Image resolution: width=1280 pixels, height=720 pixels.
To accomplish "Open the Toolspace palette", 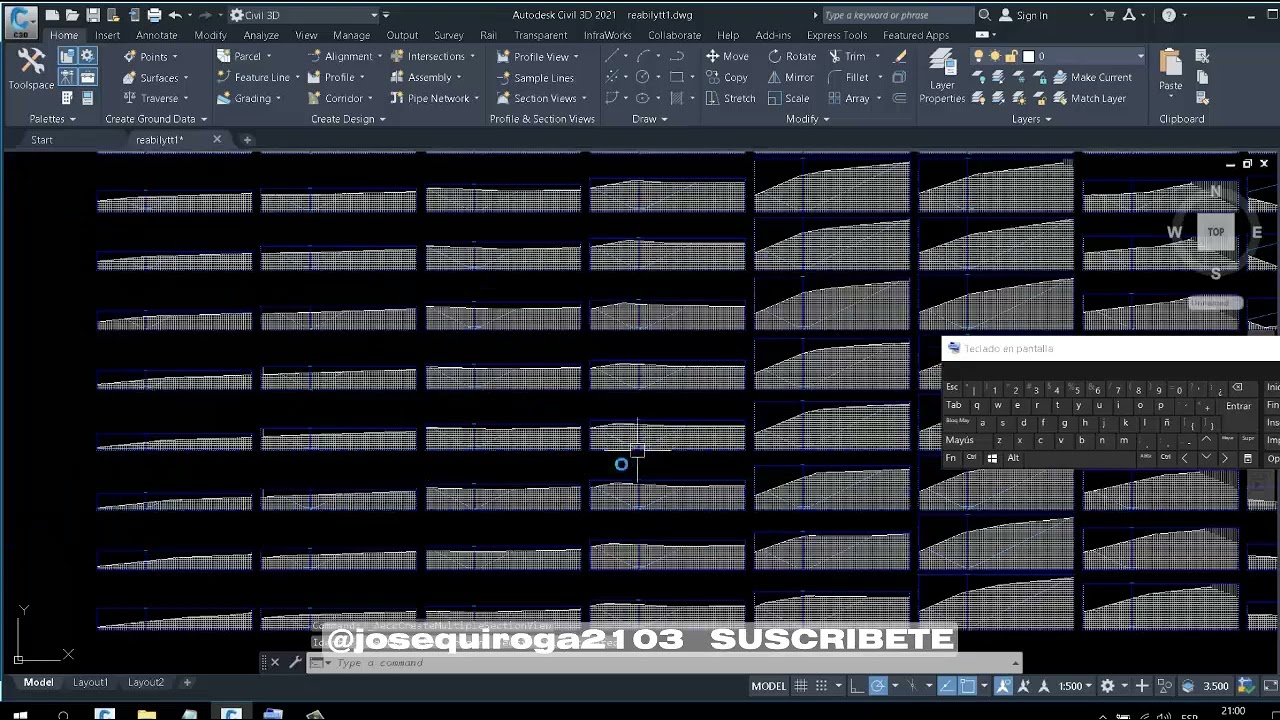I will [31, 69].
